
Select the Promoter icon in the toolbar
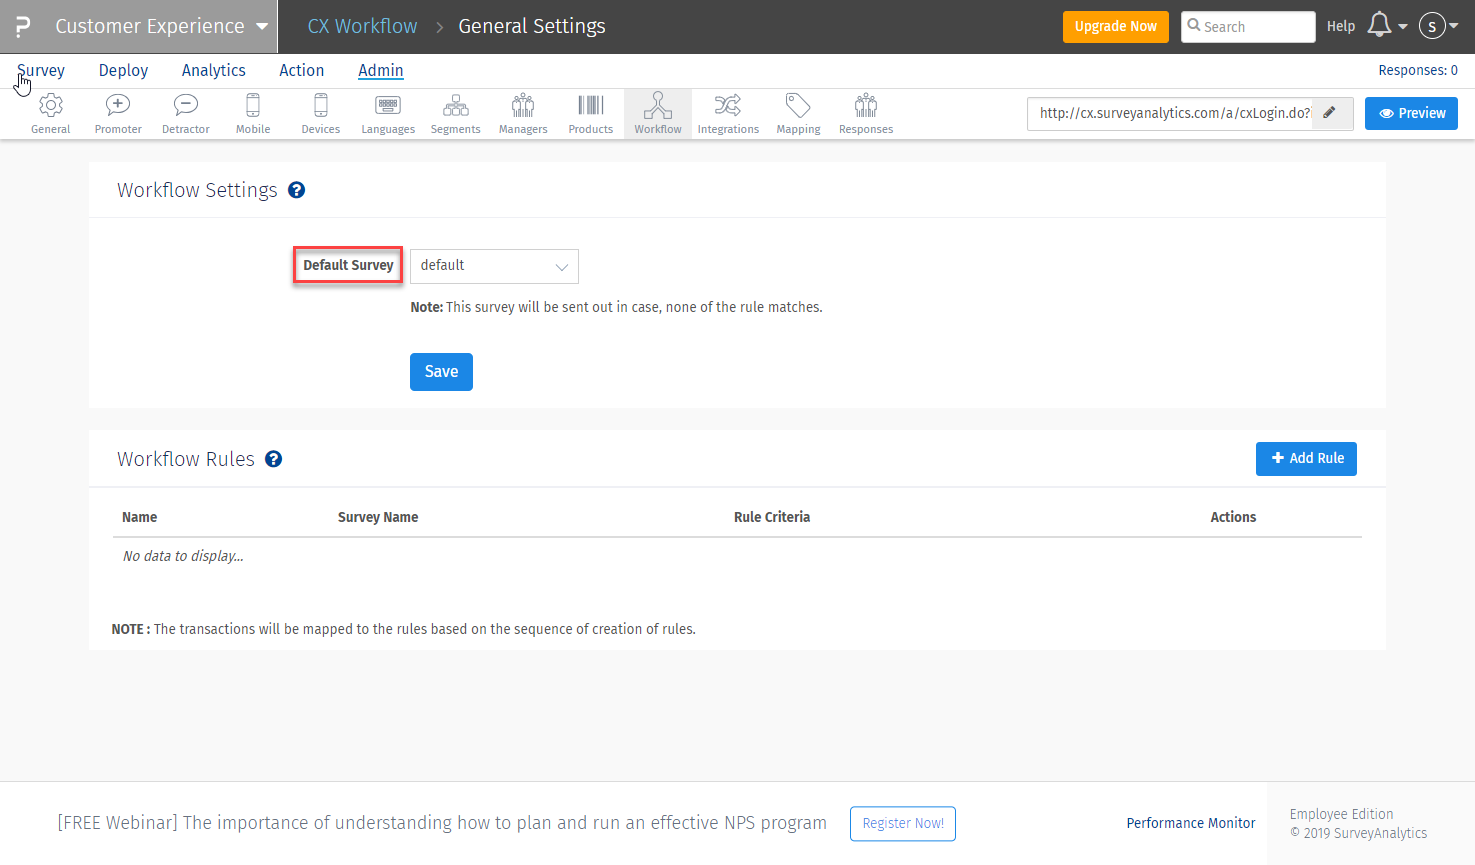coord(117,113)
